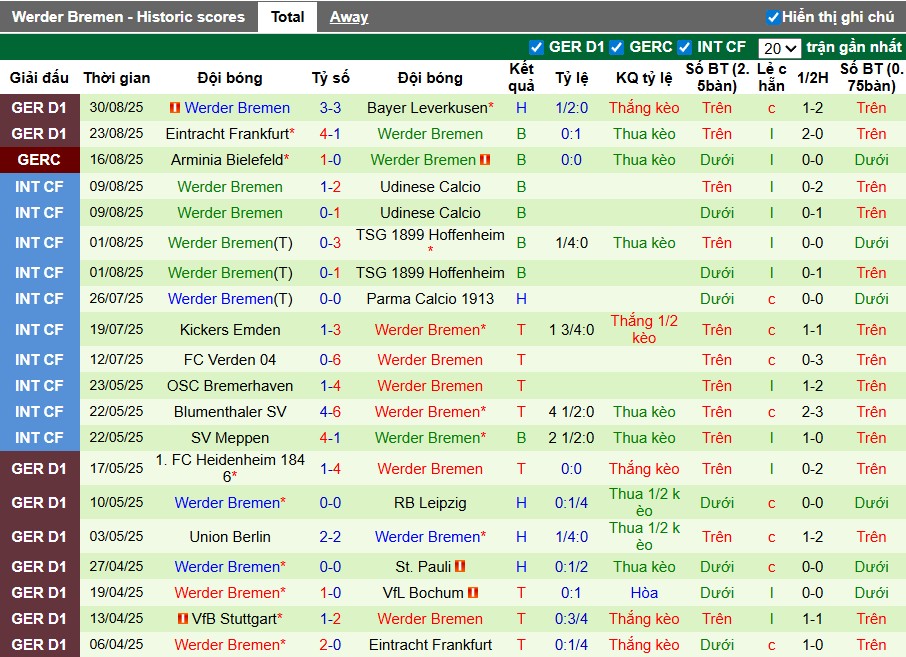Click the red badge next to Werder Bremen in the Arminia Bielefeld row
Image resolution: width=906 pixels, height=657 pixels.
point(485,160)
